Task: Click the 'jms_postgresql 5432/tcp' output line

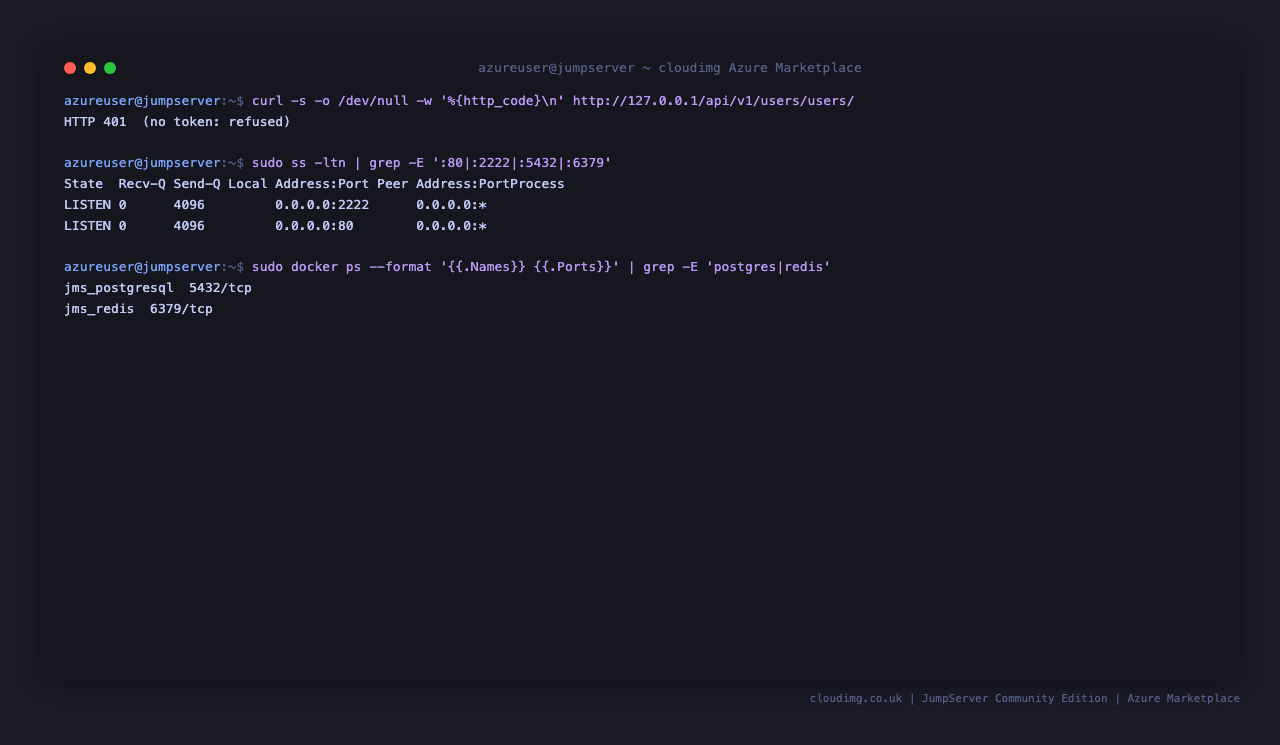Action: (158, 288)
